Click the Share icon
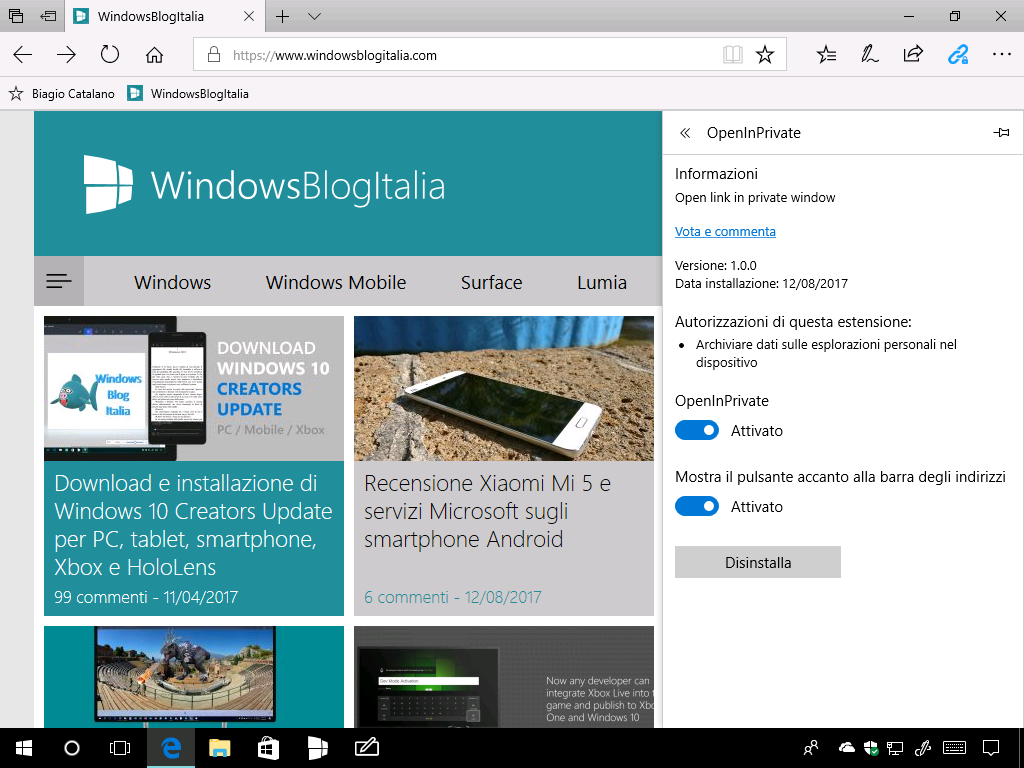 (913, 54)
